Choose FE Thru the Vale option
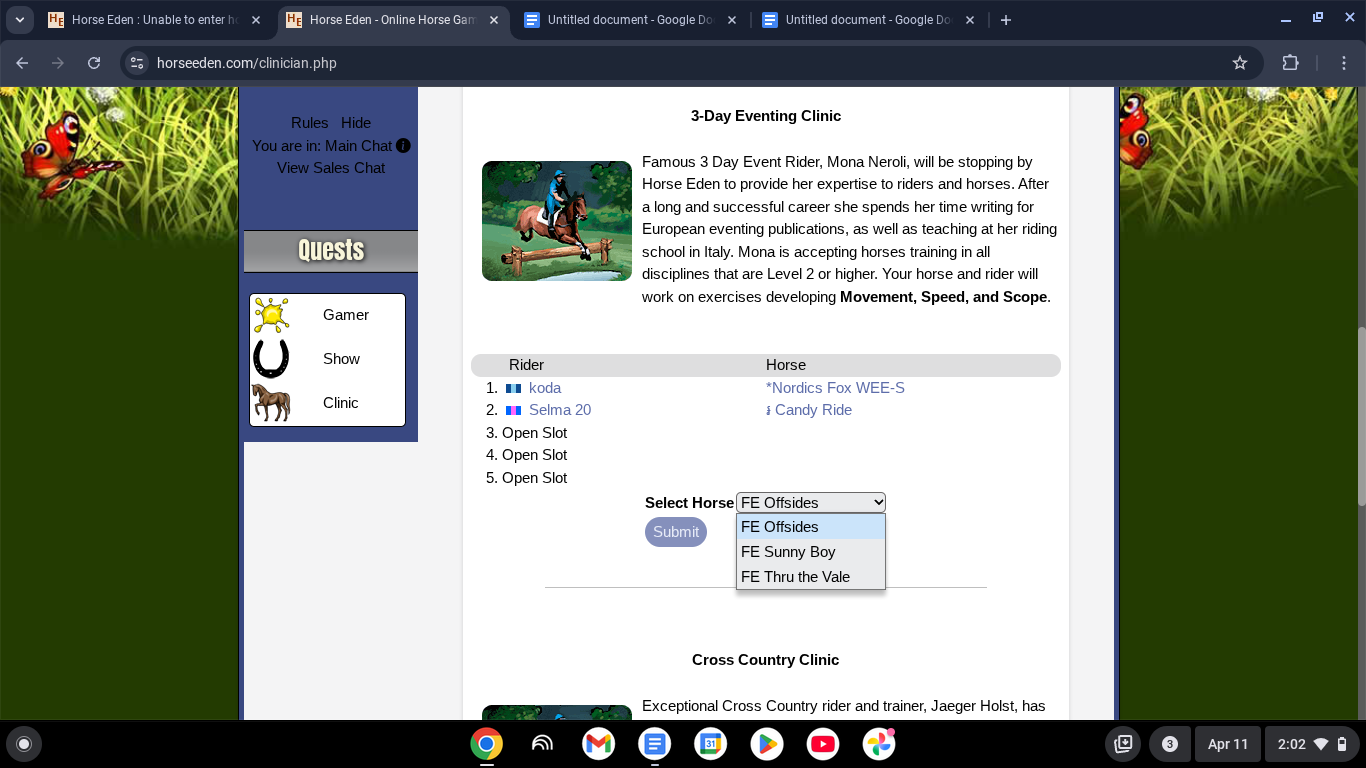This screenshot has width=1366, height=768. coord(795,577)
